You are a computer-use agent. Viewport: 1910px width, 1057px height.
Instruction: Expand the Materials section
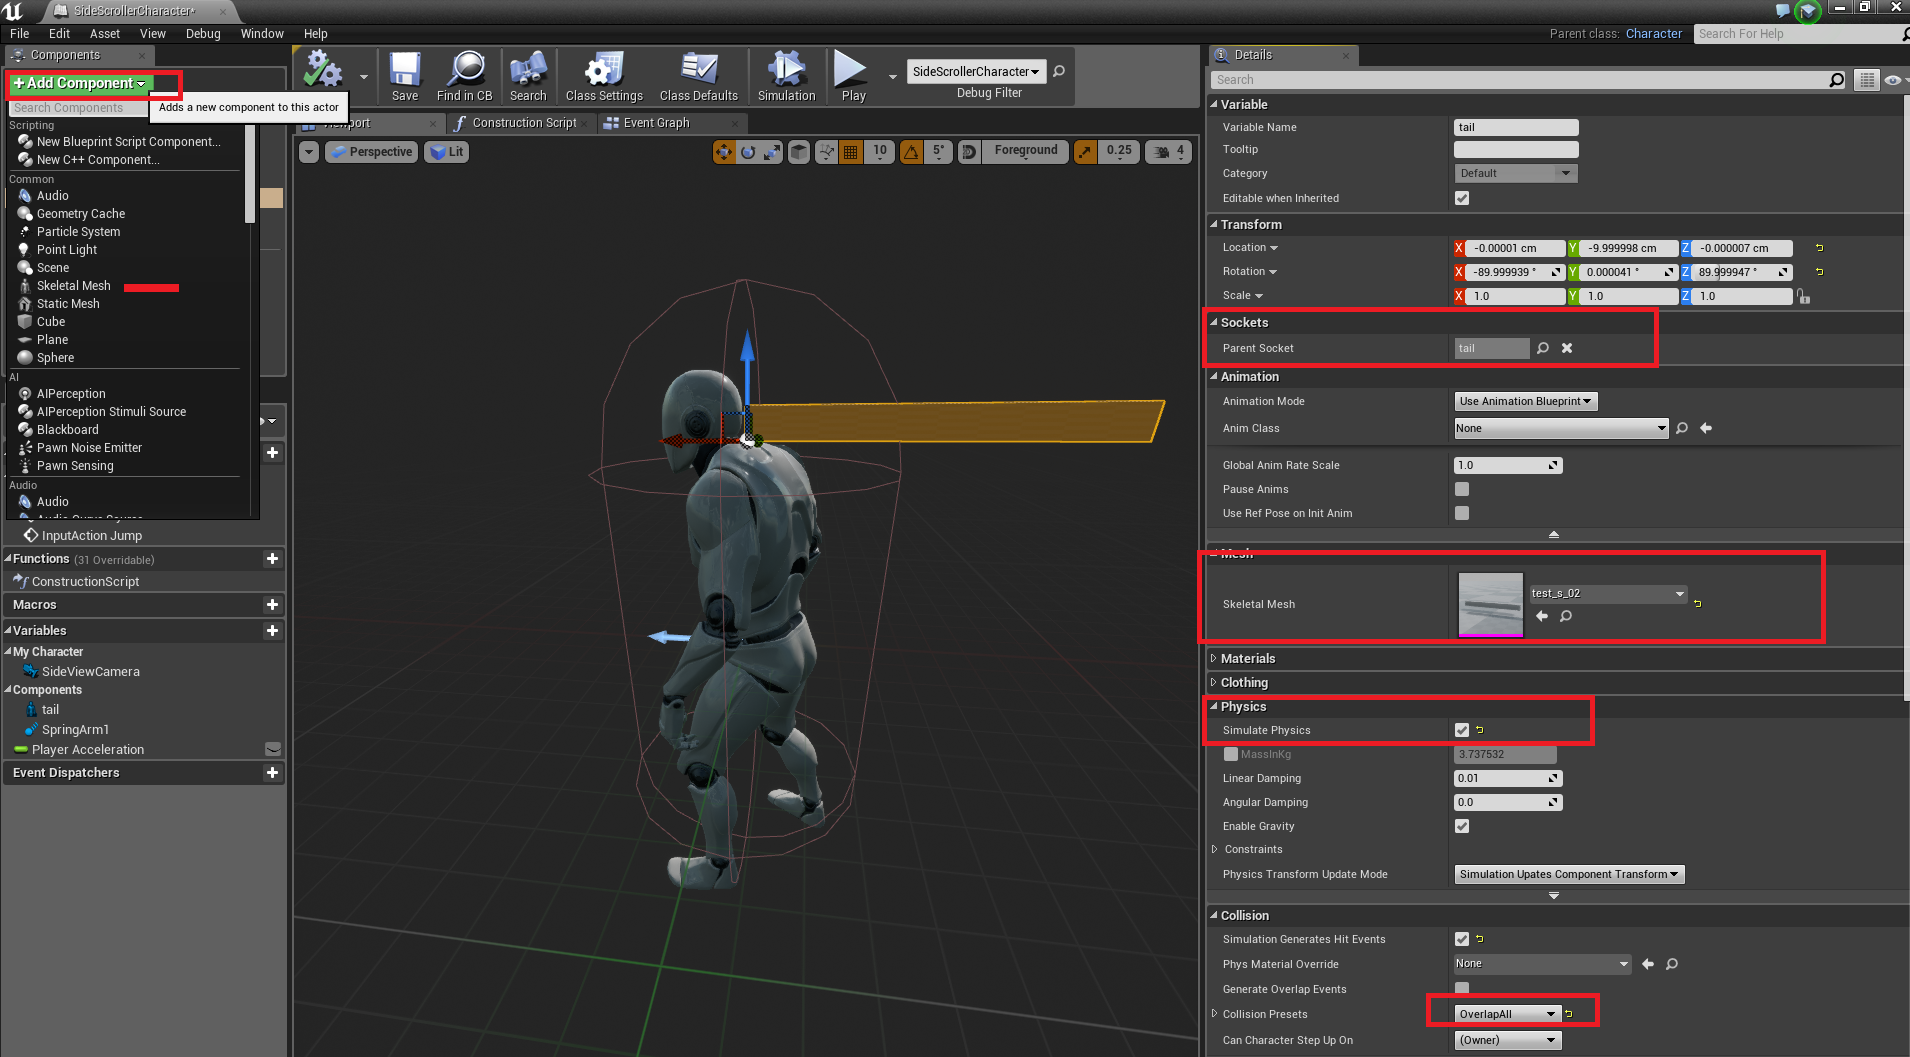click(1214, 658)
